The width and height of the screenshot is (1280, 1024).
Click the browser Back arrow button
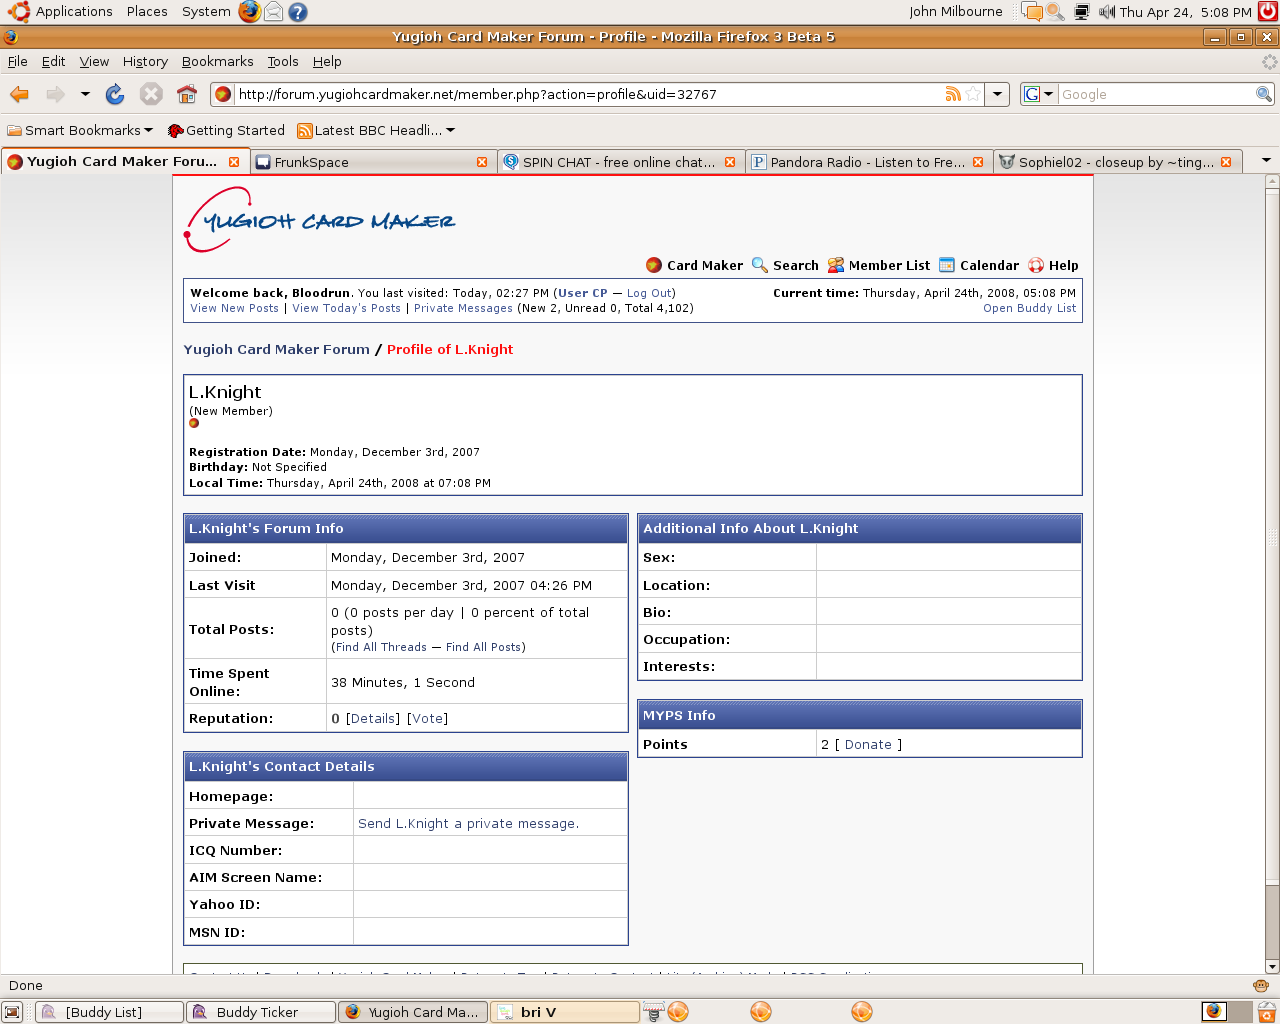coord(19,94)
